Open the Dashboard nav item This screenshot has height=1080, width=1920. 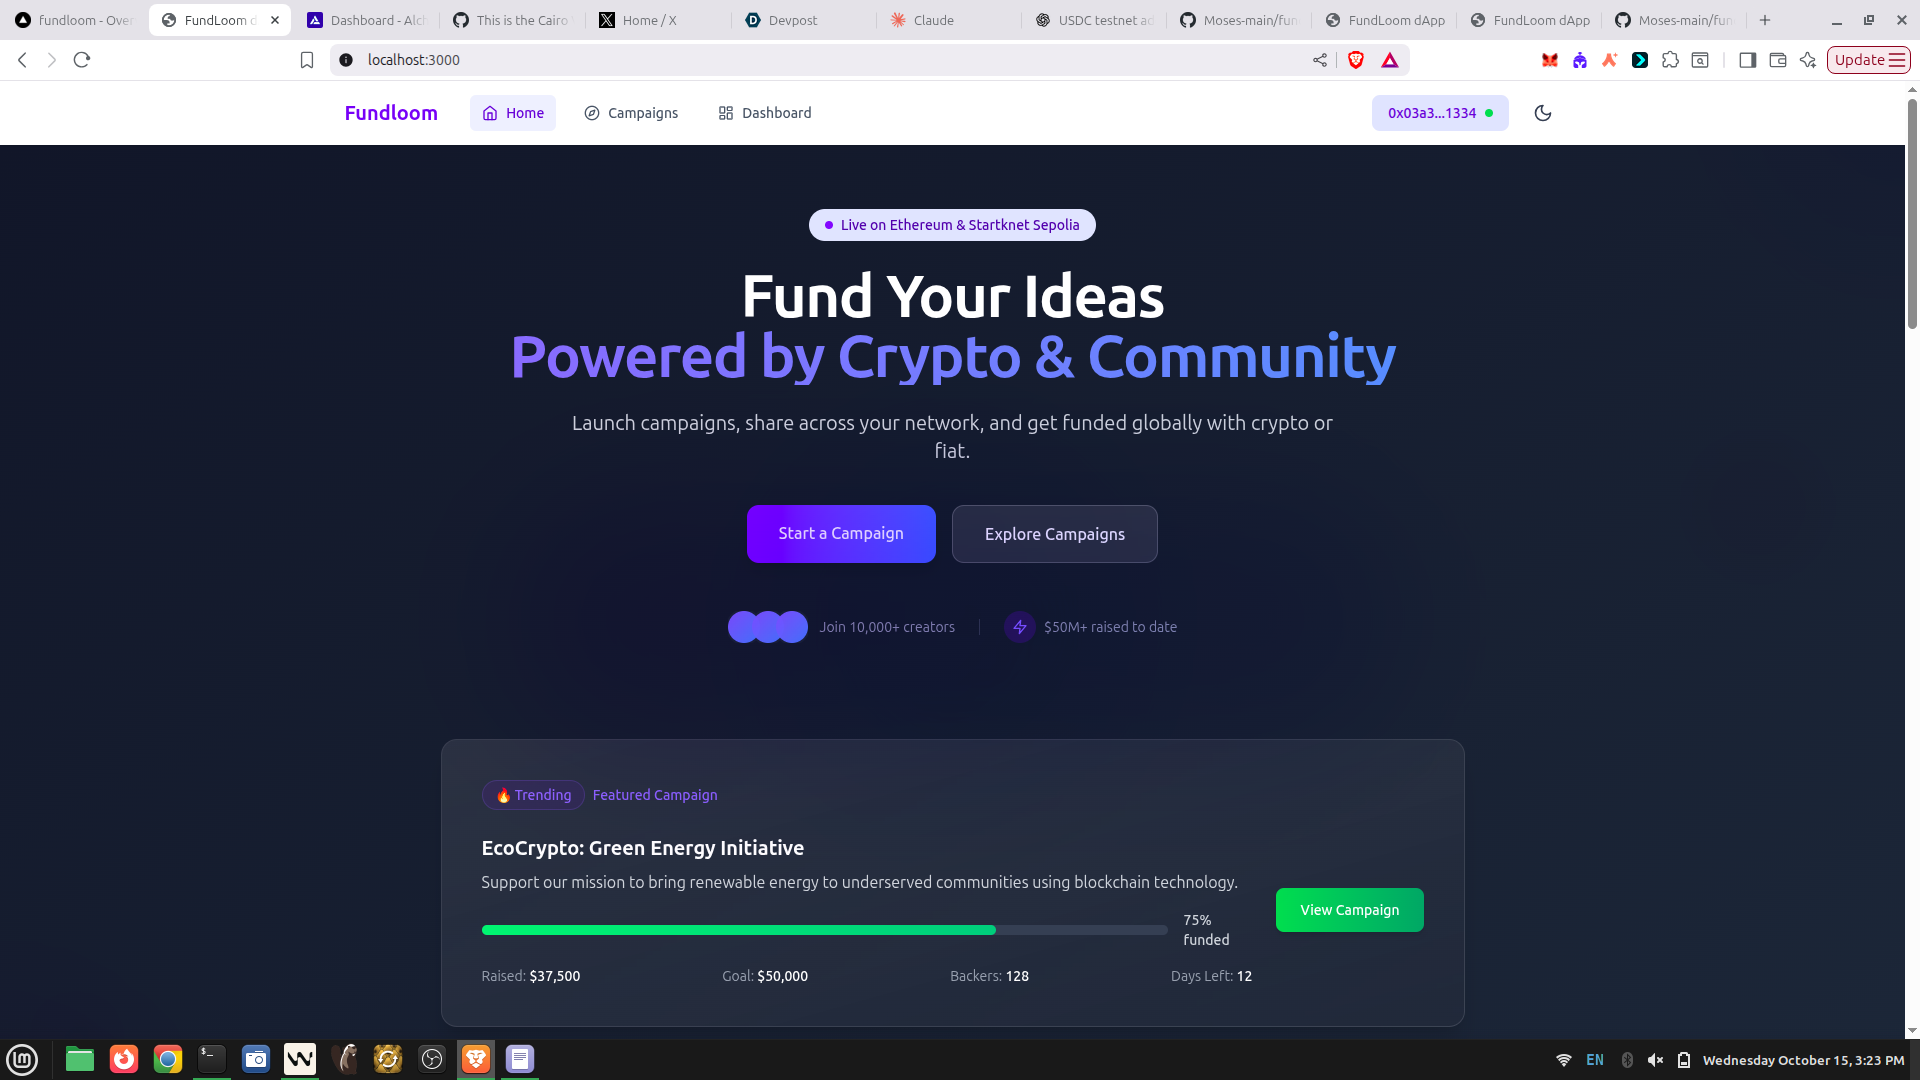point(765,113)
